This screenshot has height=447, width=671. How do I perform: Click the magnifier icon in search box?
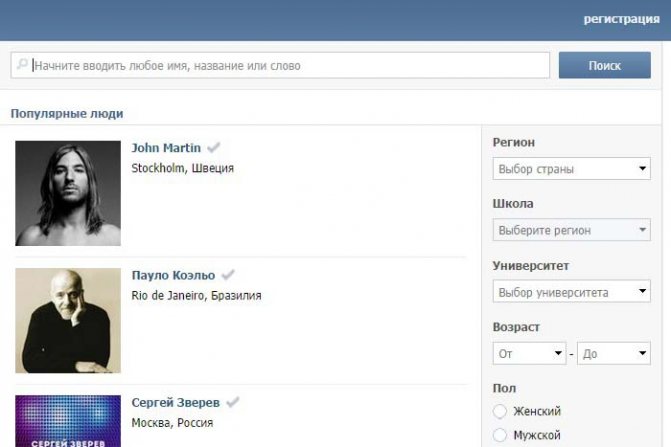coord(22,64)
